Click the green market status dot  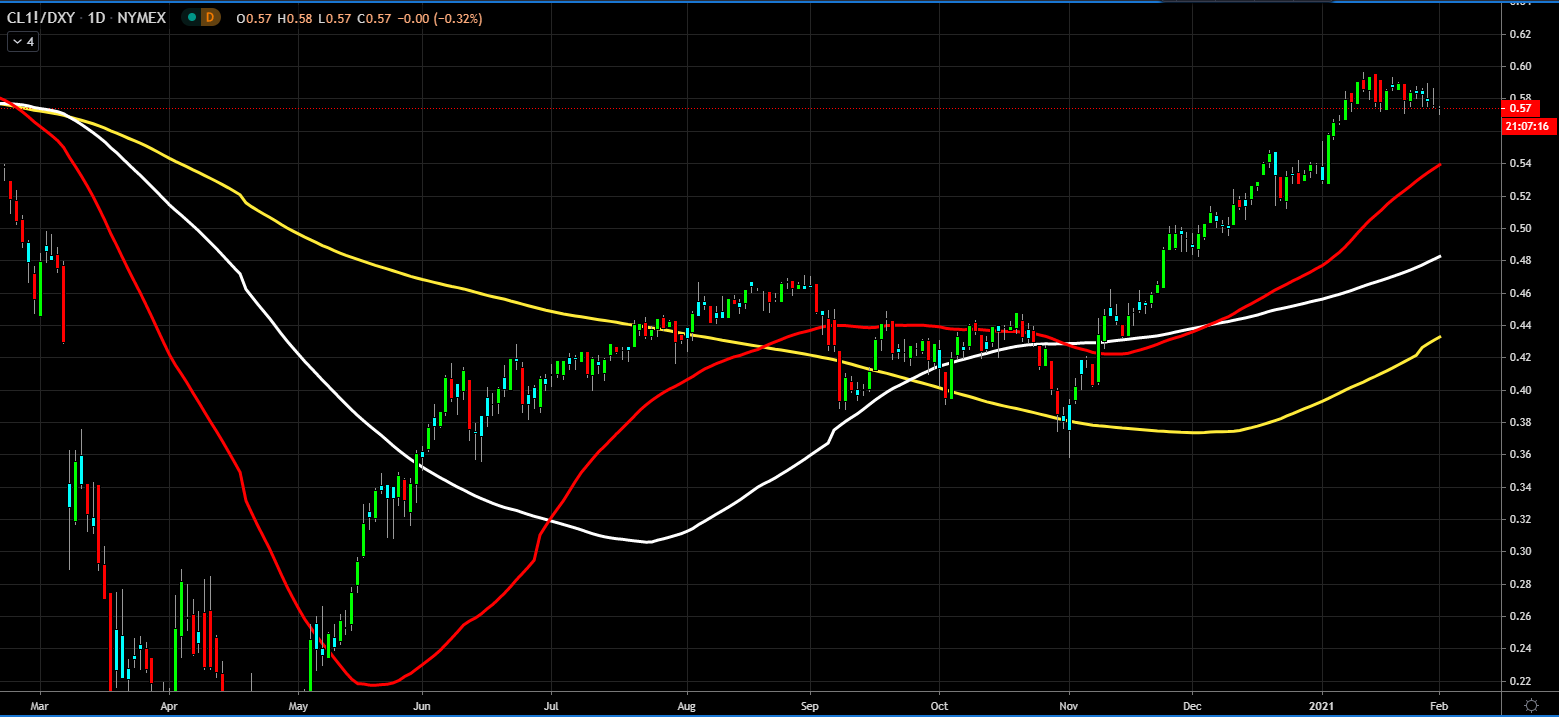point(192,17)
